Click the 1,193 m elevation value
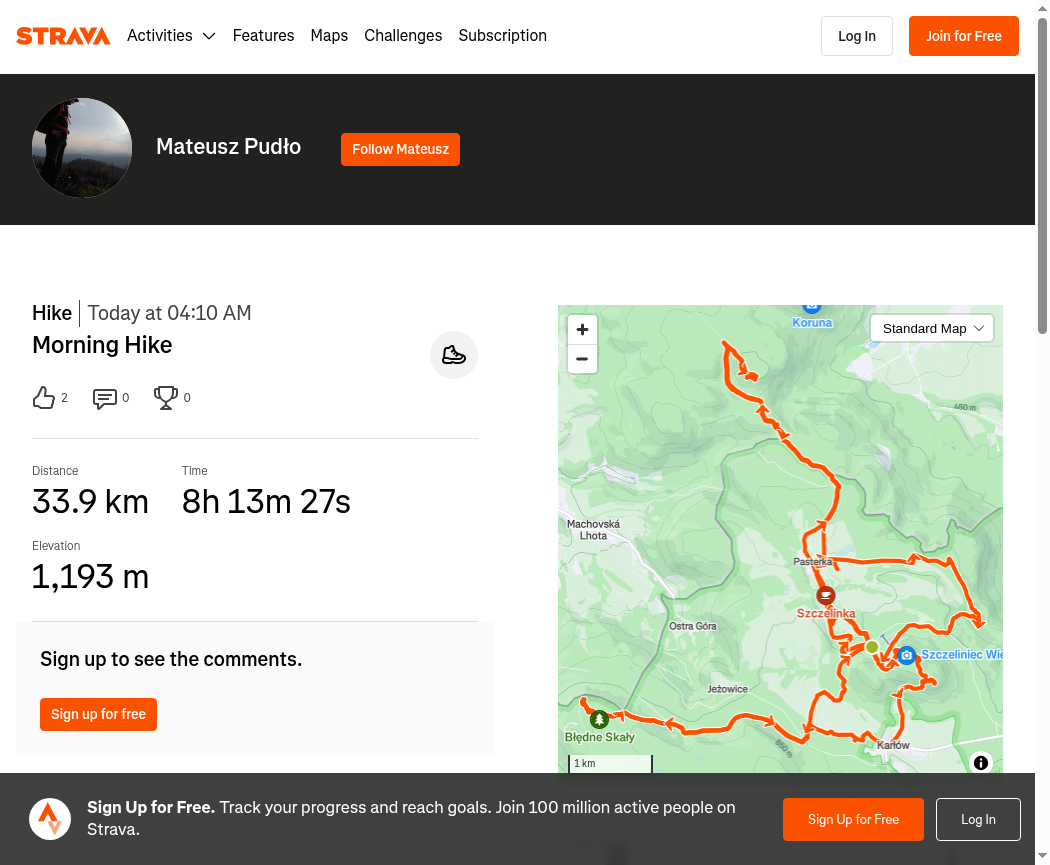The image size is (1050, 865). click(90, 577)
